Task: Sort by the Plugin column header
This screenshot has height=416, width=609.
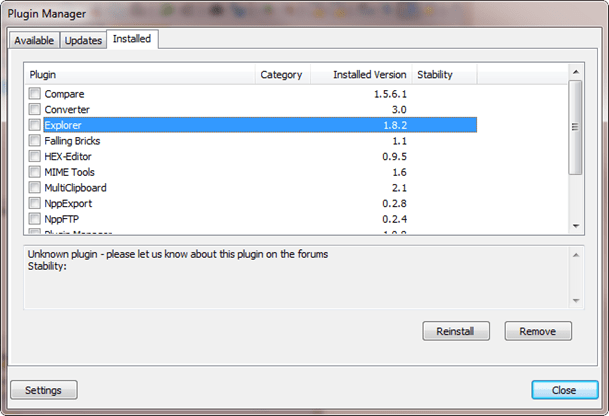Action: (x=140, y=74)
